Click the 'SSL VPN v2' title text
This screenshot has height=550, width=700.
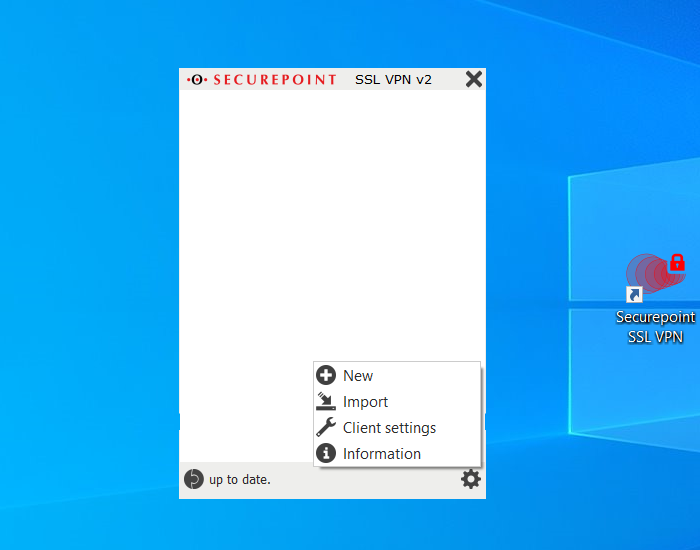393,80
